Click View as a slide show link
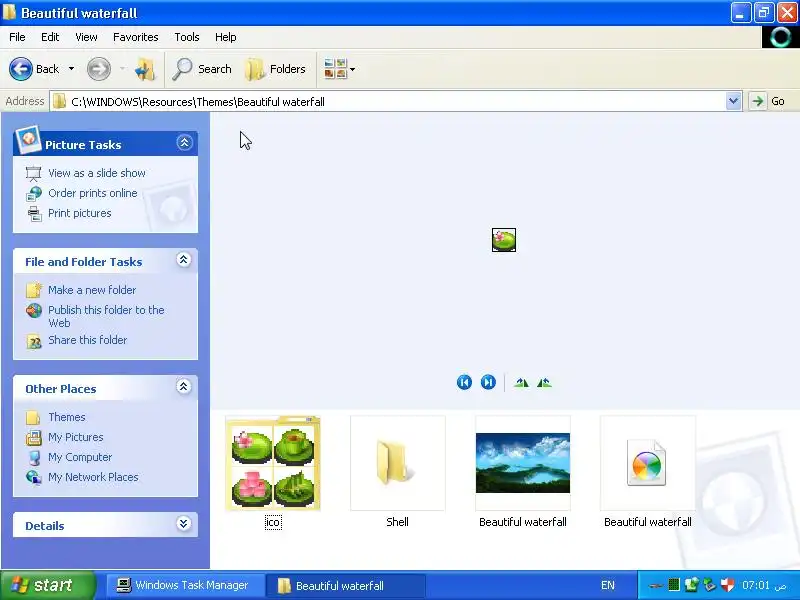The width and height of the screenshot is (800, 600). (x=97, y=173)
